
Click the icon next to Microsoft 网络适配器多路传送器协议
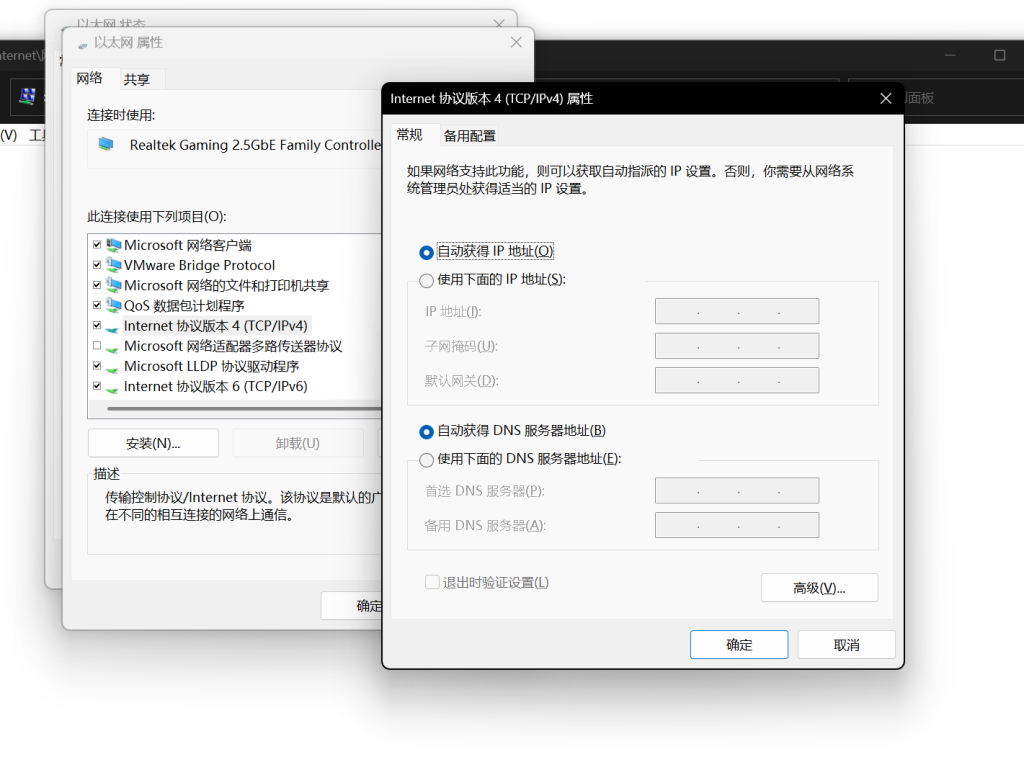(x=113, y=346)
